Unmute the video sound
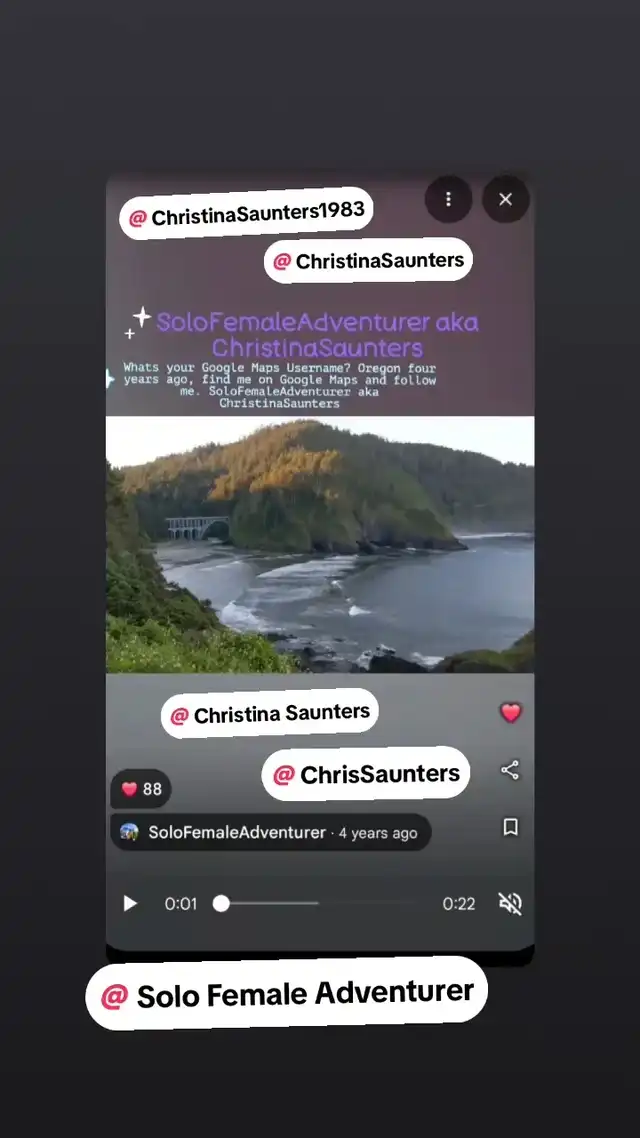 click(510, 904)
